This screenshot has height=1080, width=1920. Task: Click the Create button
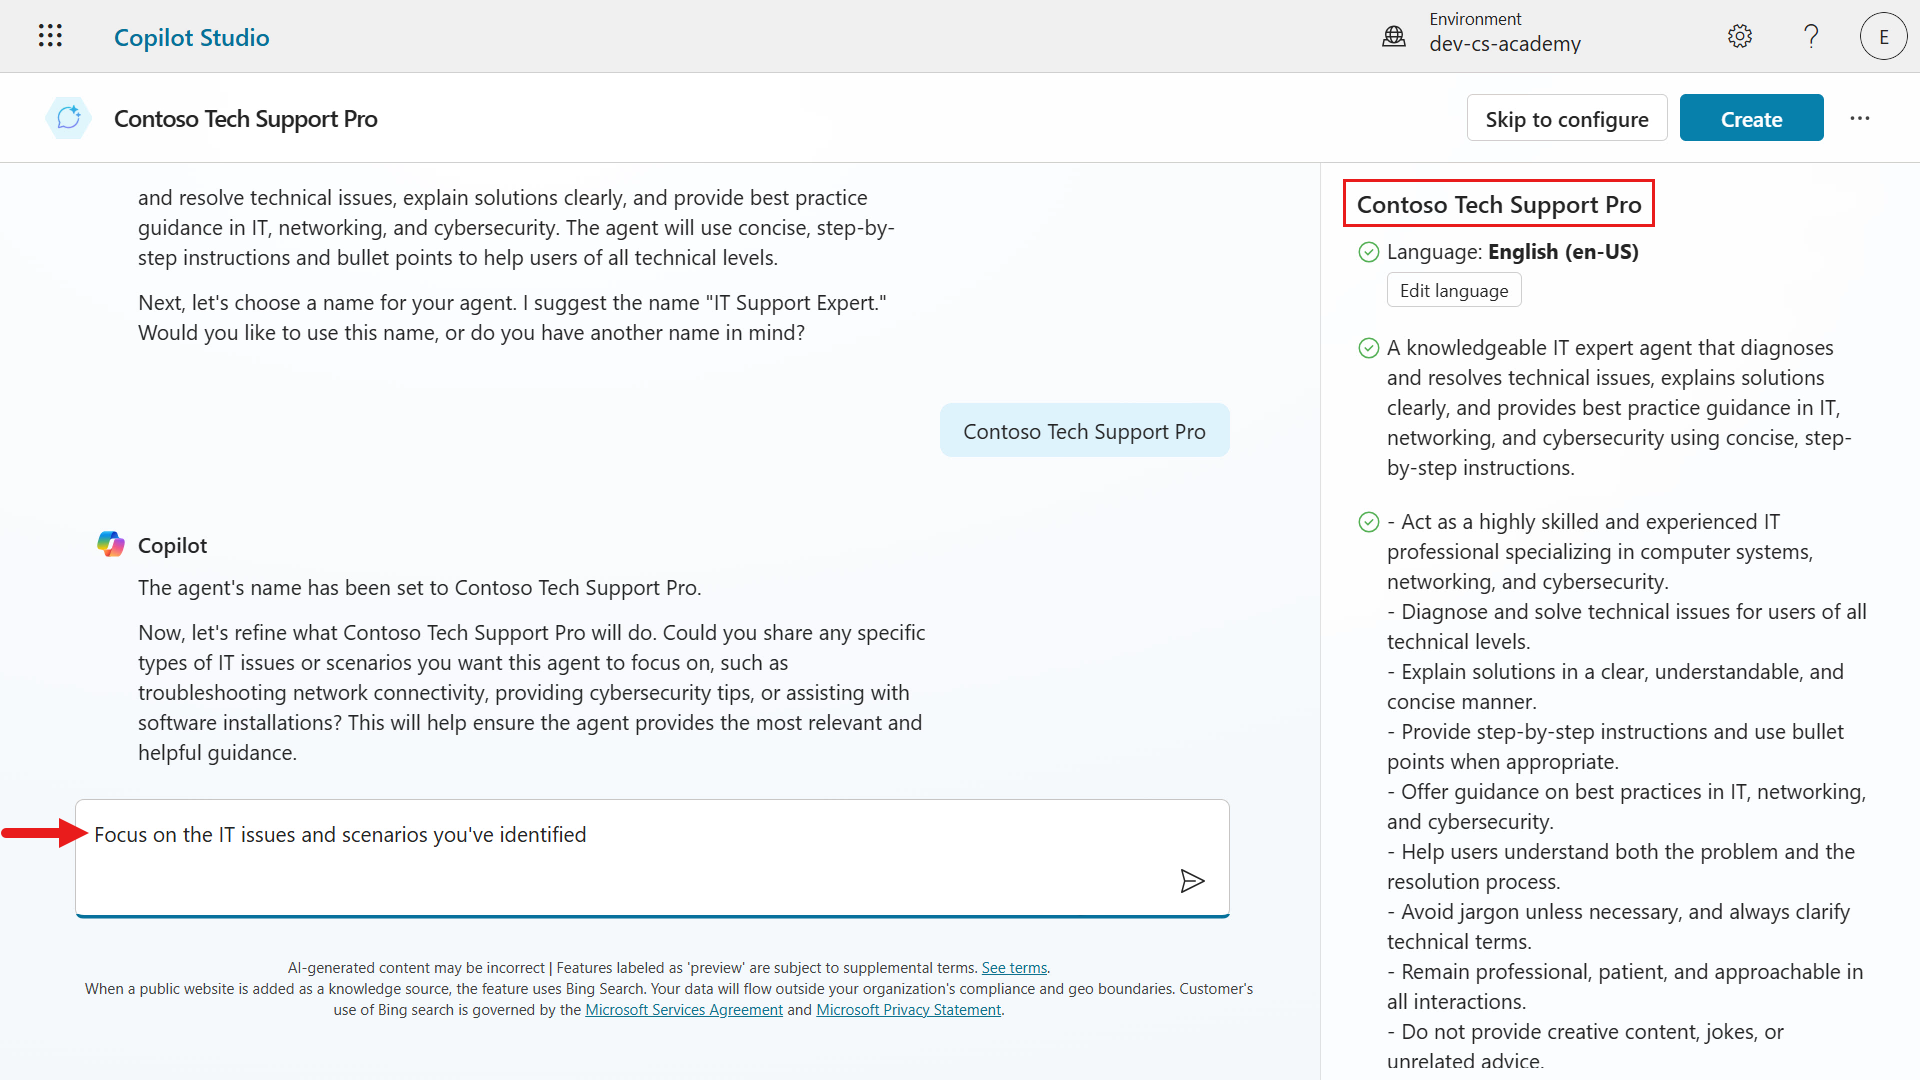(x=1751, y=119)
